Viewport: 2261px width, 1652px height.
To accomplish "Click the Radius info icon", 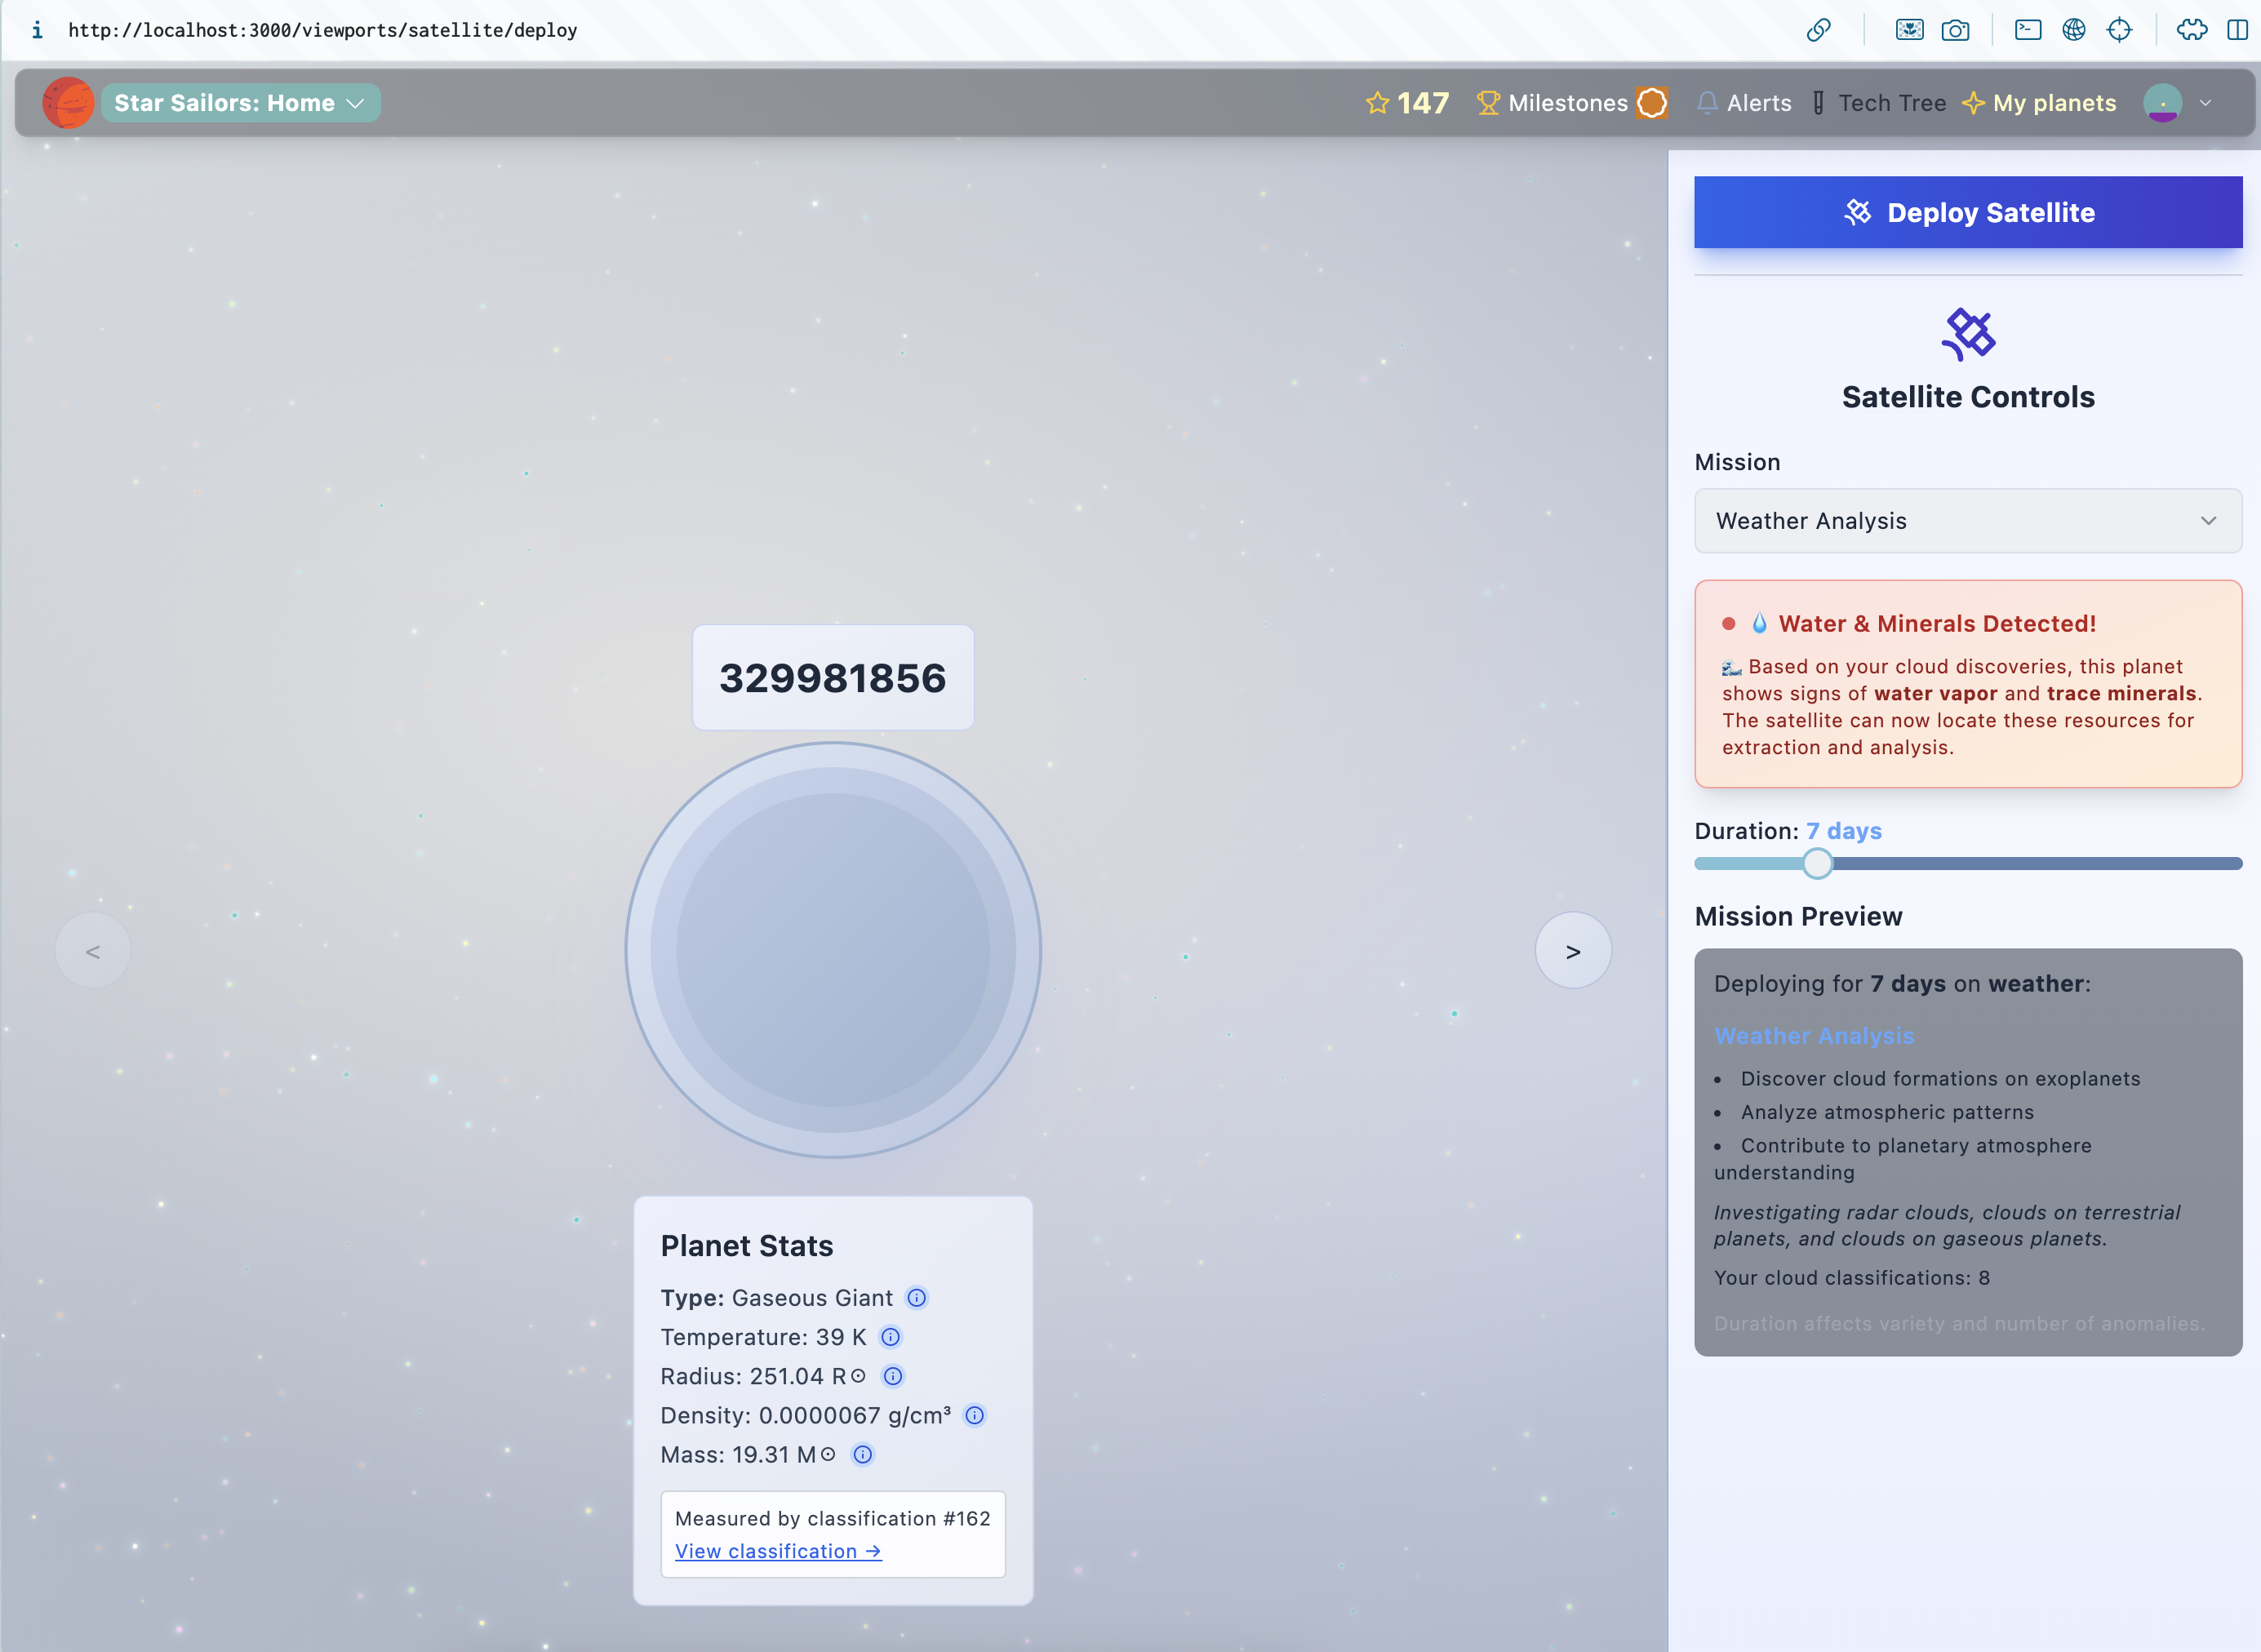I will pyautogui.click(x=893, y=1376).
